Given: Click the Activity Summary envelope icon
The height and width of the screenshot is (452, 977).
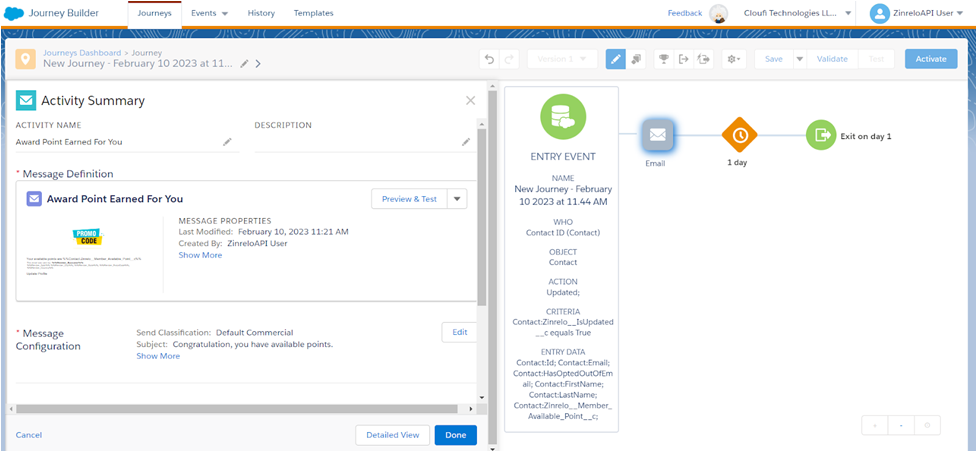Looking at the screenshot, I should tap(26, 100).
